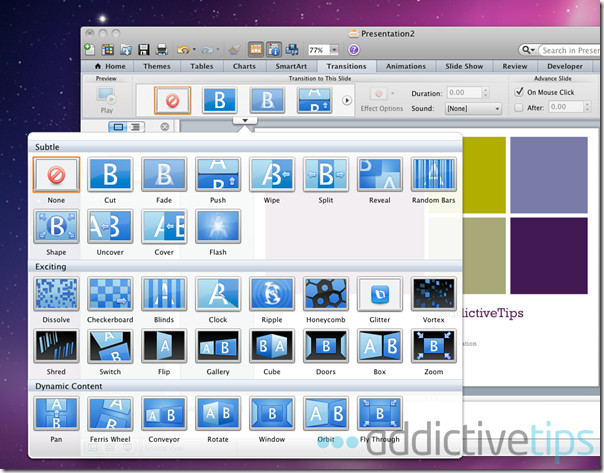Apply the Orbit transition
604x473 pixels.
pos(326,414)
